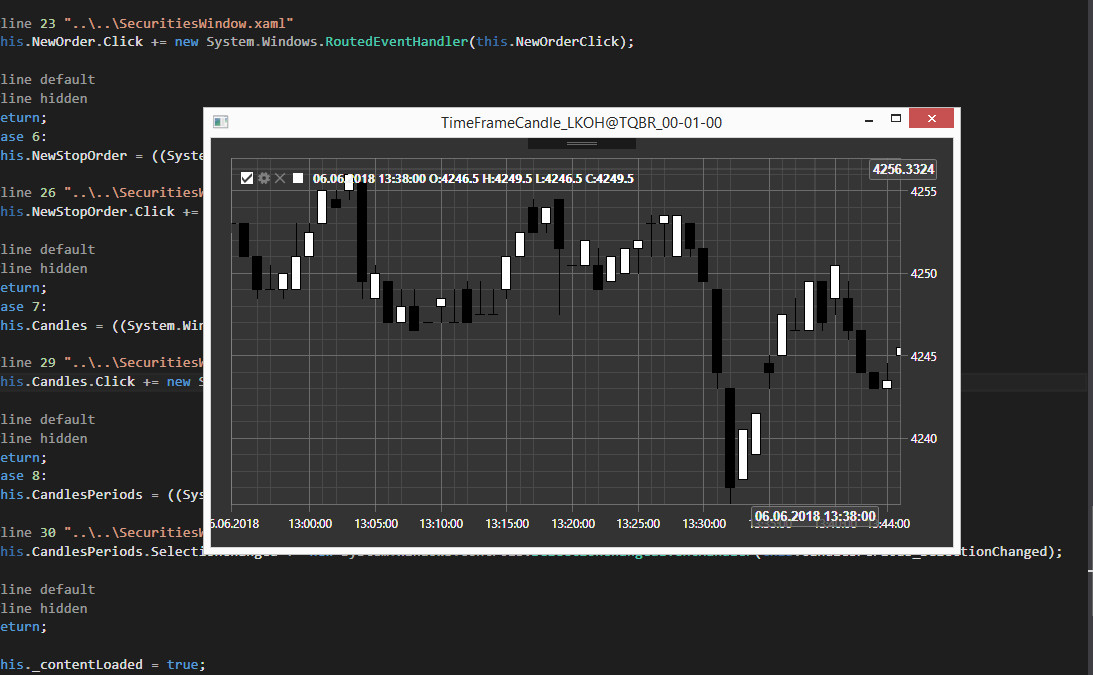Screen dimensions: 1093x675
Task: Click the 06.06.2018 13:38:00 time axis marker
Action: pyautogui.click(x=815, y=516)
